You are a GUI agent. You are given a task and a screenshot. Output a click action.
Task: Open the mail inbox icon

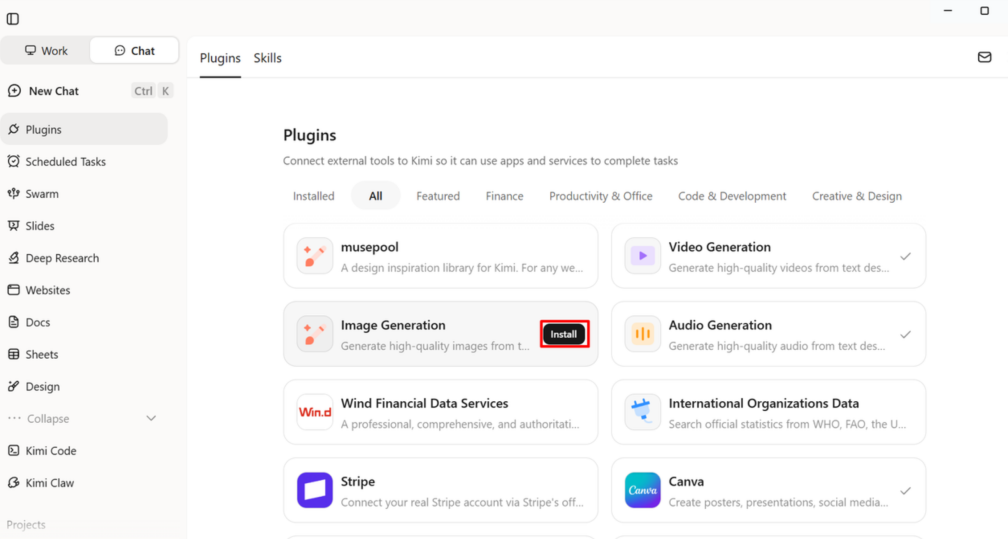click(x=984, y=57)
